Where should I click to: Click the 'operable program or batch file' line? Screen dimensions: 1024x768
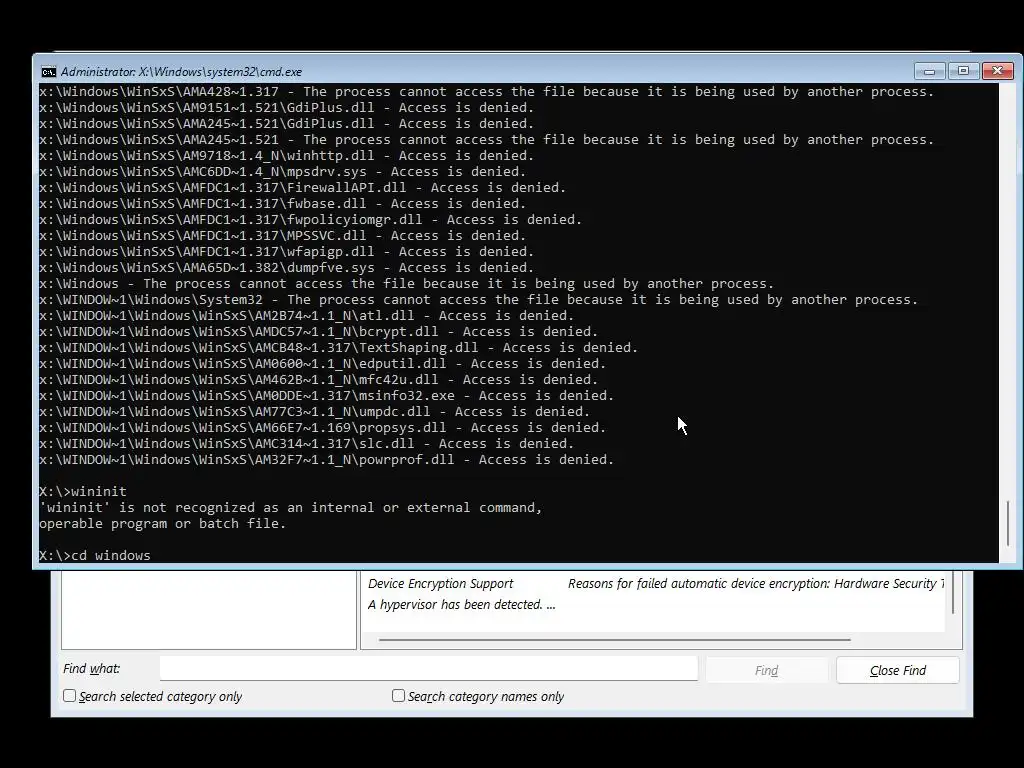163,523
